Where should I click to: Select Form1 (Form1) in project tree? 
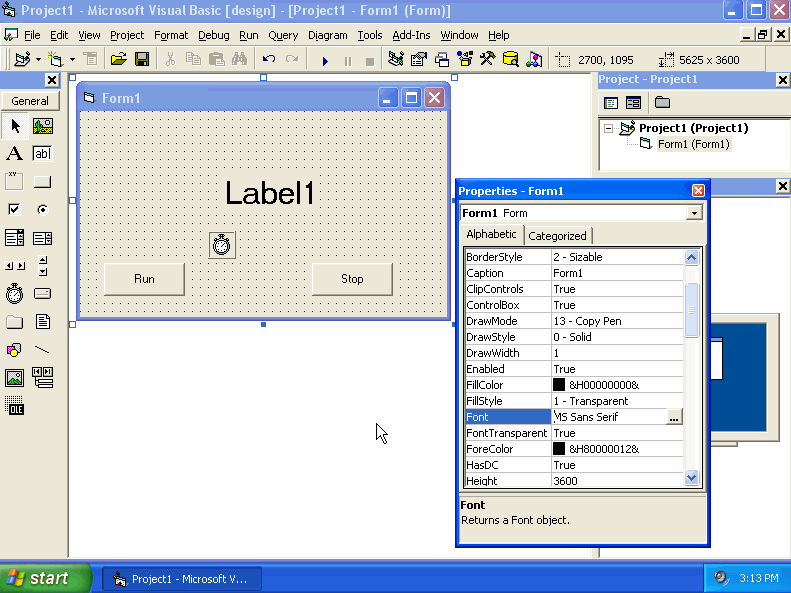[694, 144]
